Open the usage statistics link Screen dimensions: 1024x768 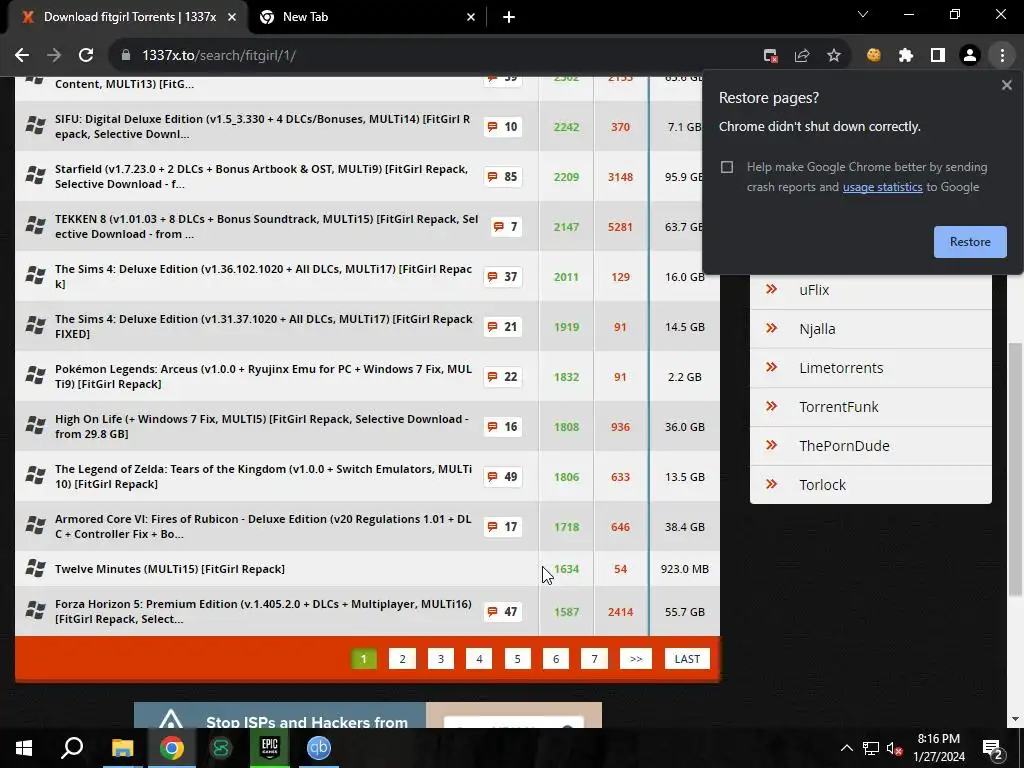tap(882, 187)
